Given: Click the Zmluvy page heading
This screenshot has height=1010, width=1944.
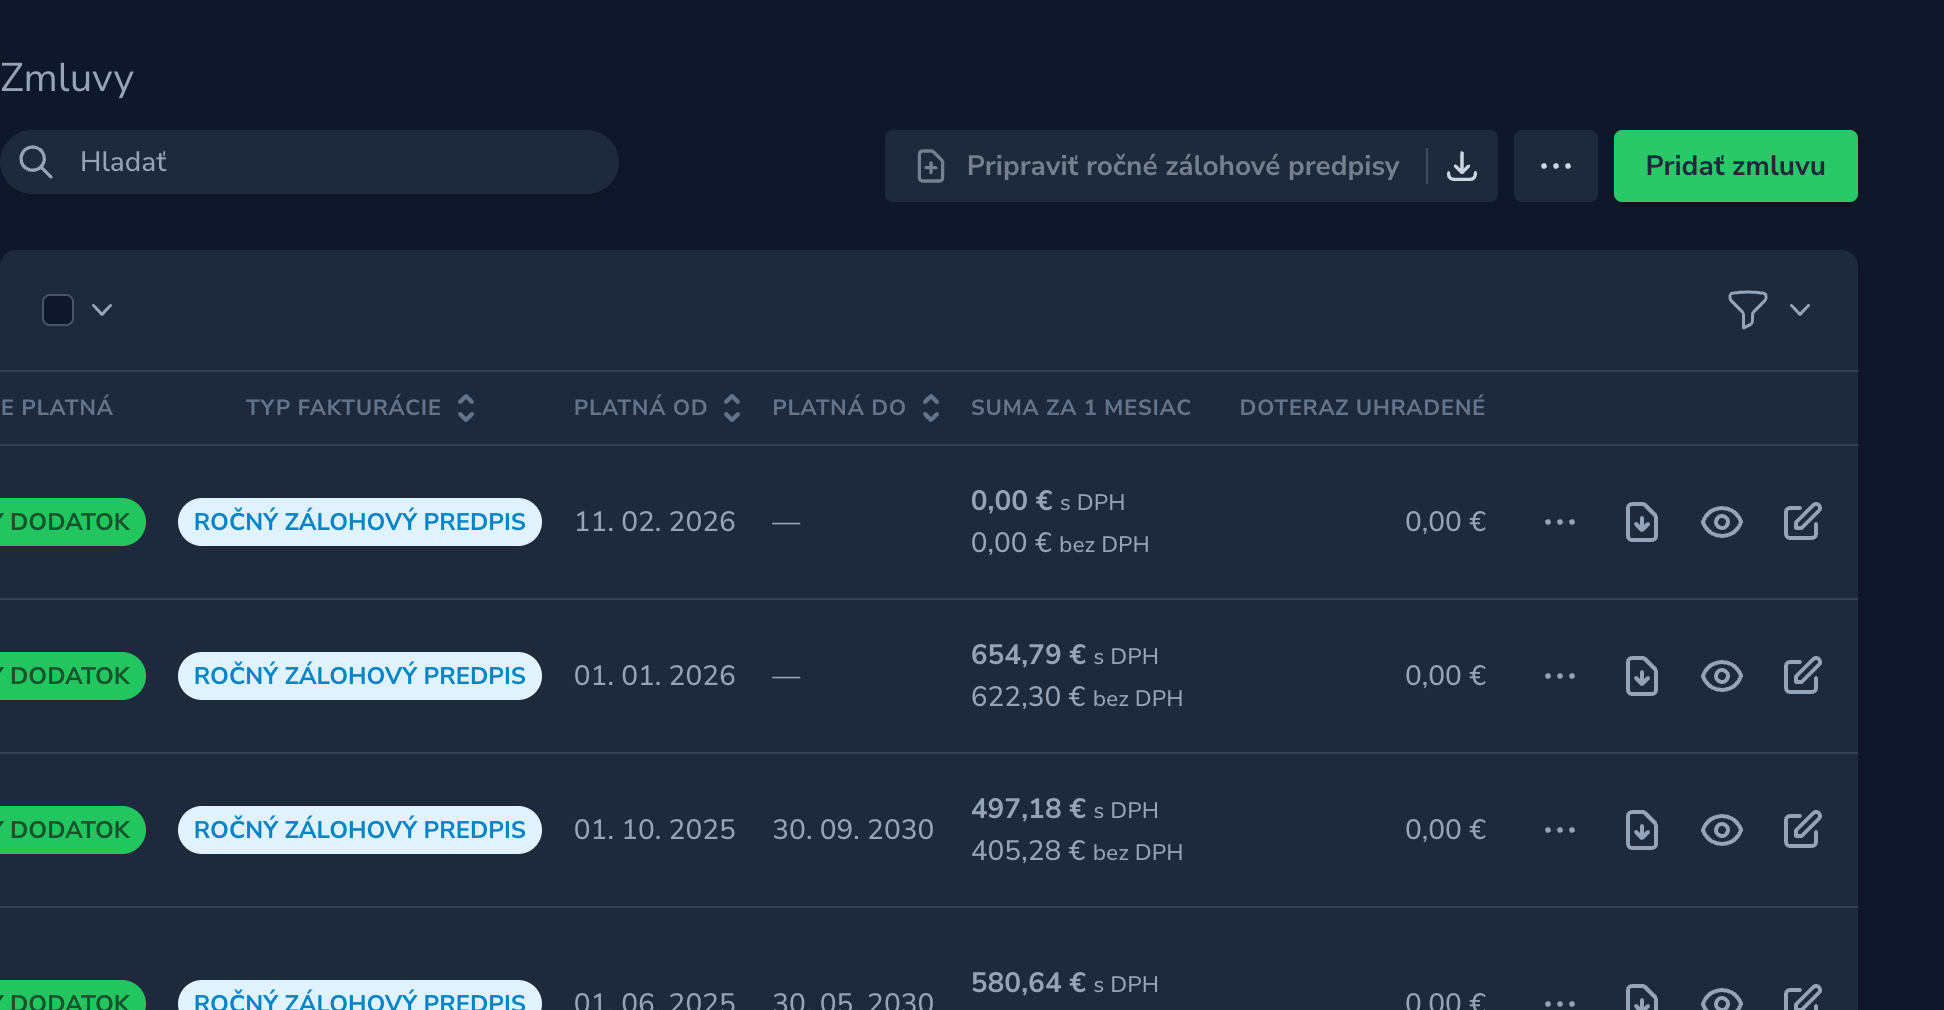Looking at the screenshot, I should tap(67, 78).
